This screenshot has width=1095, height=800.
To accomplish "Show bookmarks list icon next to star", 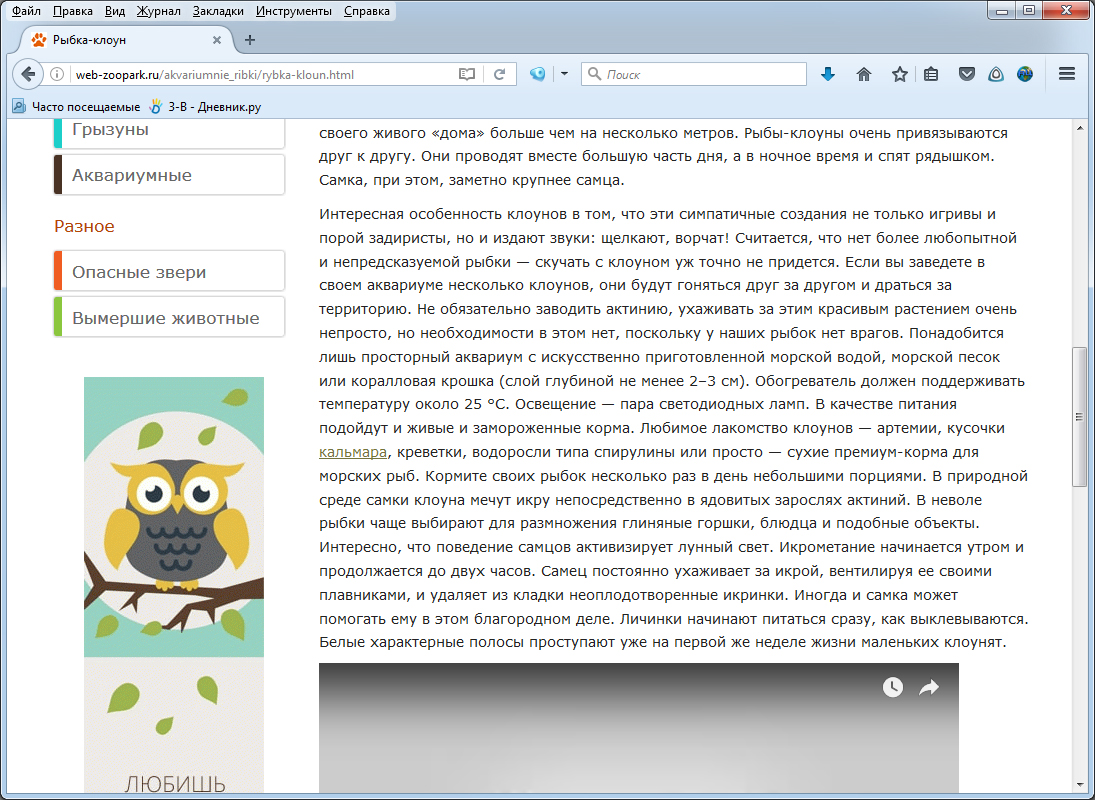I will point(931,74).
